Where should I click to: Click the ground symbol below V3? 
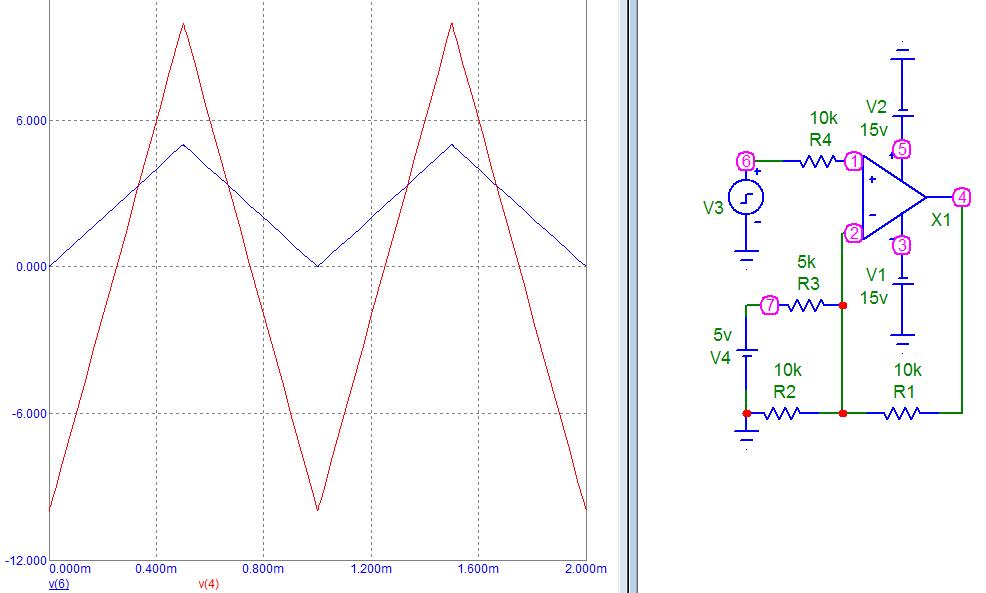[x=745, y=259]
